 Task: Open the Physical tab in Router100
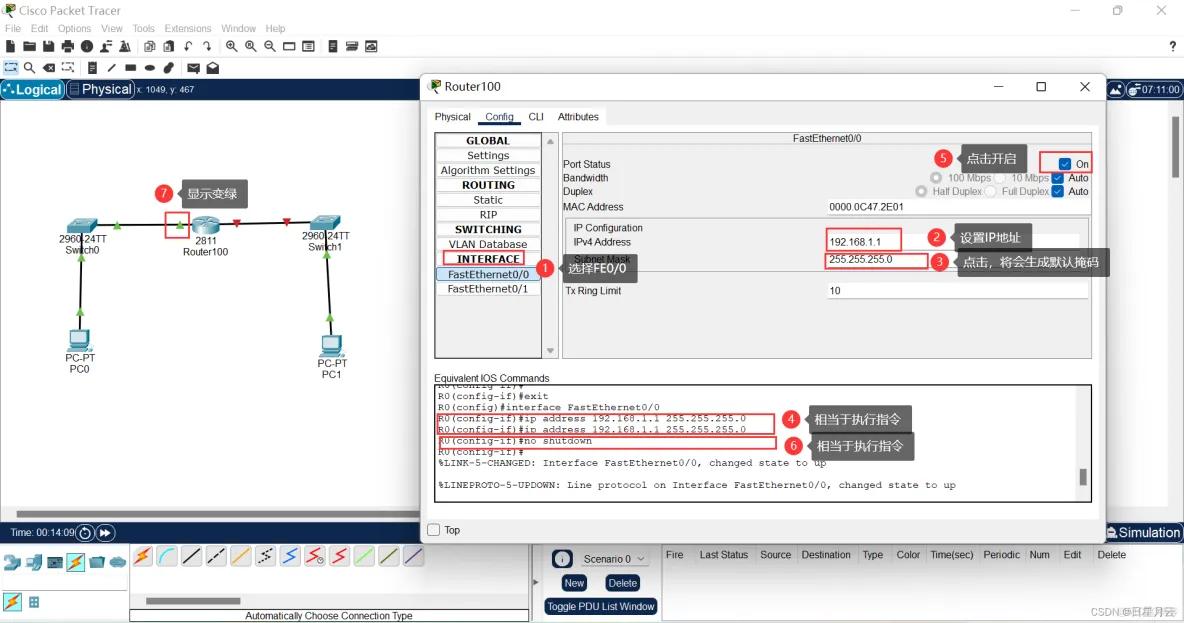452,117
